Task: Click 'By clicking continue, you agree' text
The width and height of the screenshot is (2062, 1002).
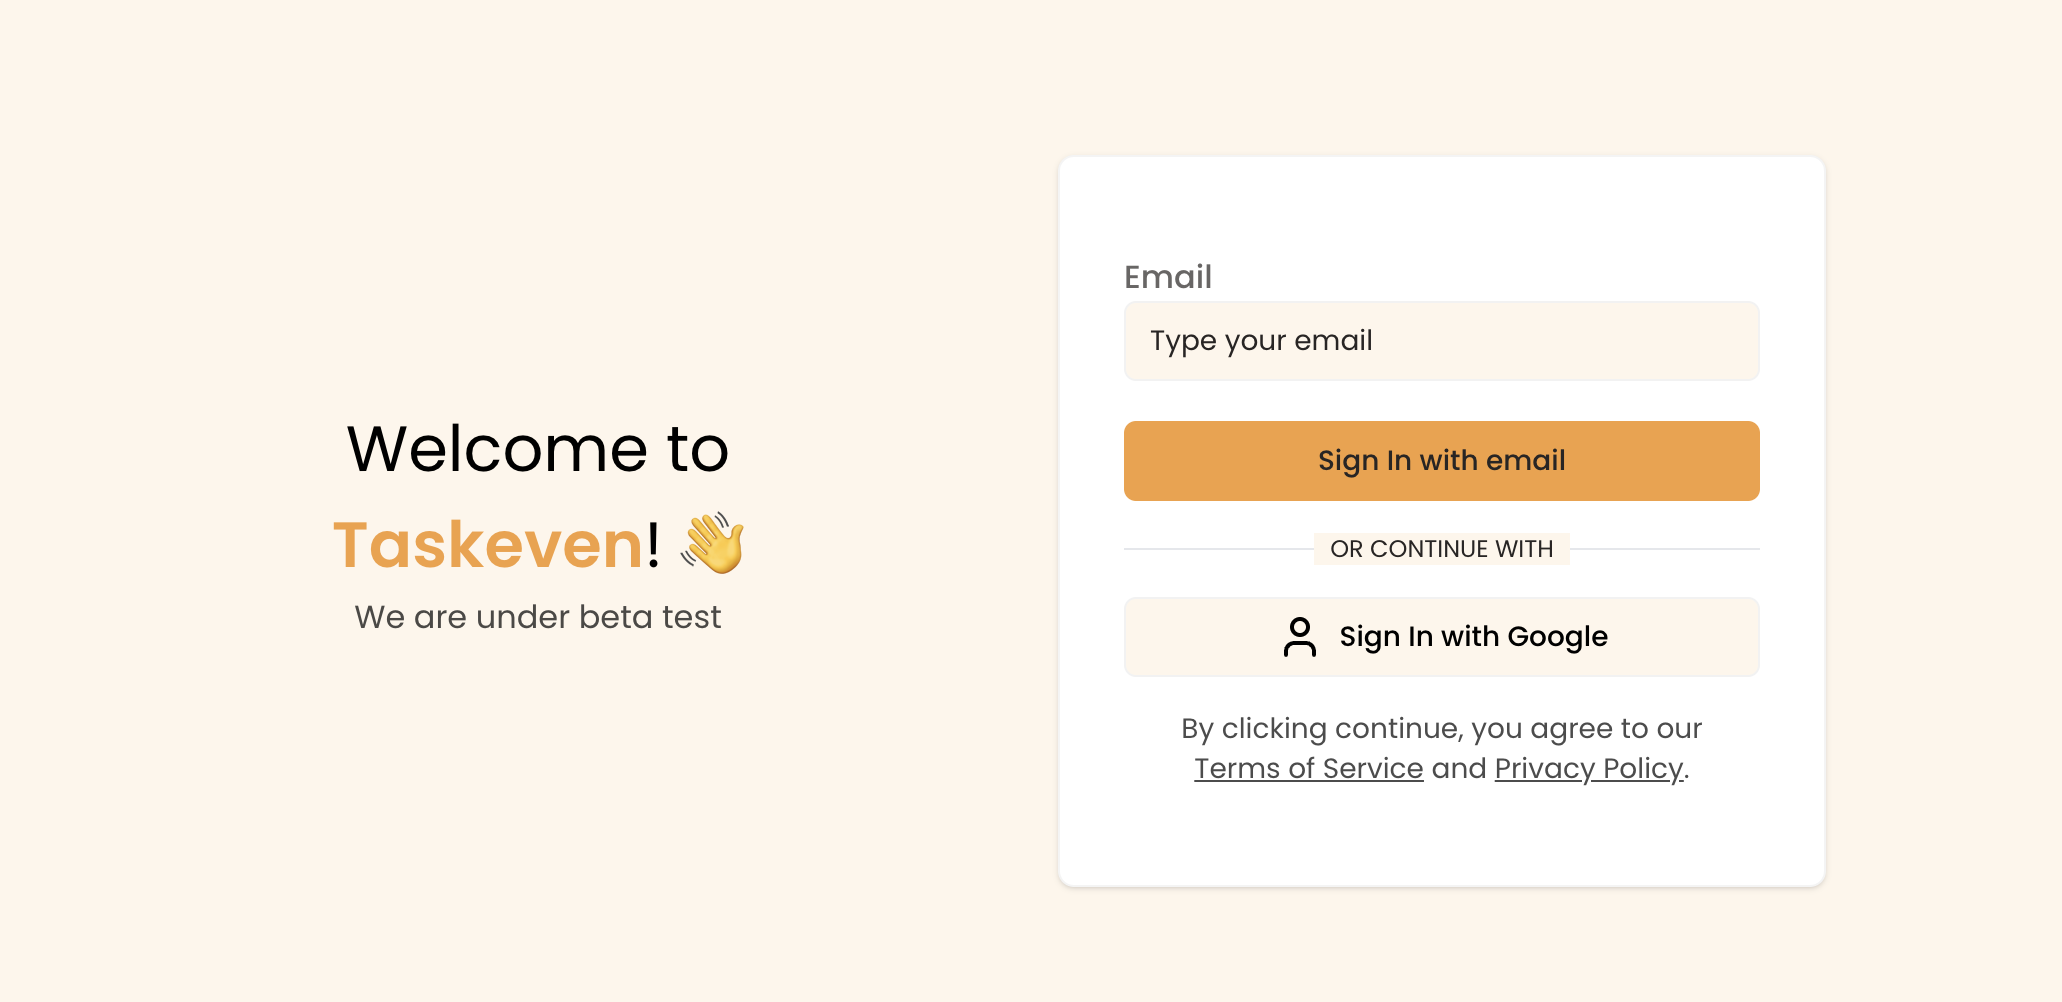Action: pyautogui.click(x=1441, y=728)
